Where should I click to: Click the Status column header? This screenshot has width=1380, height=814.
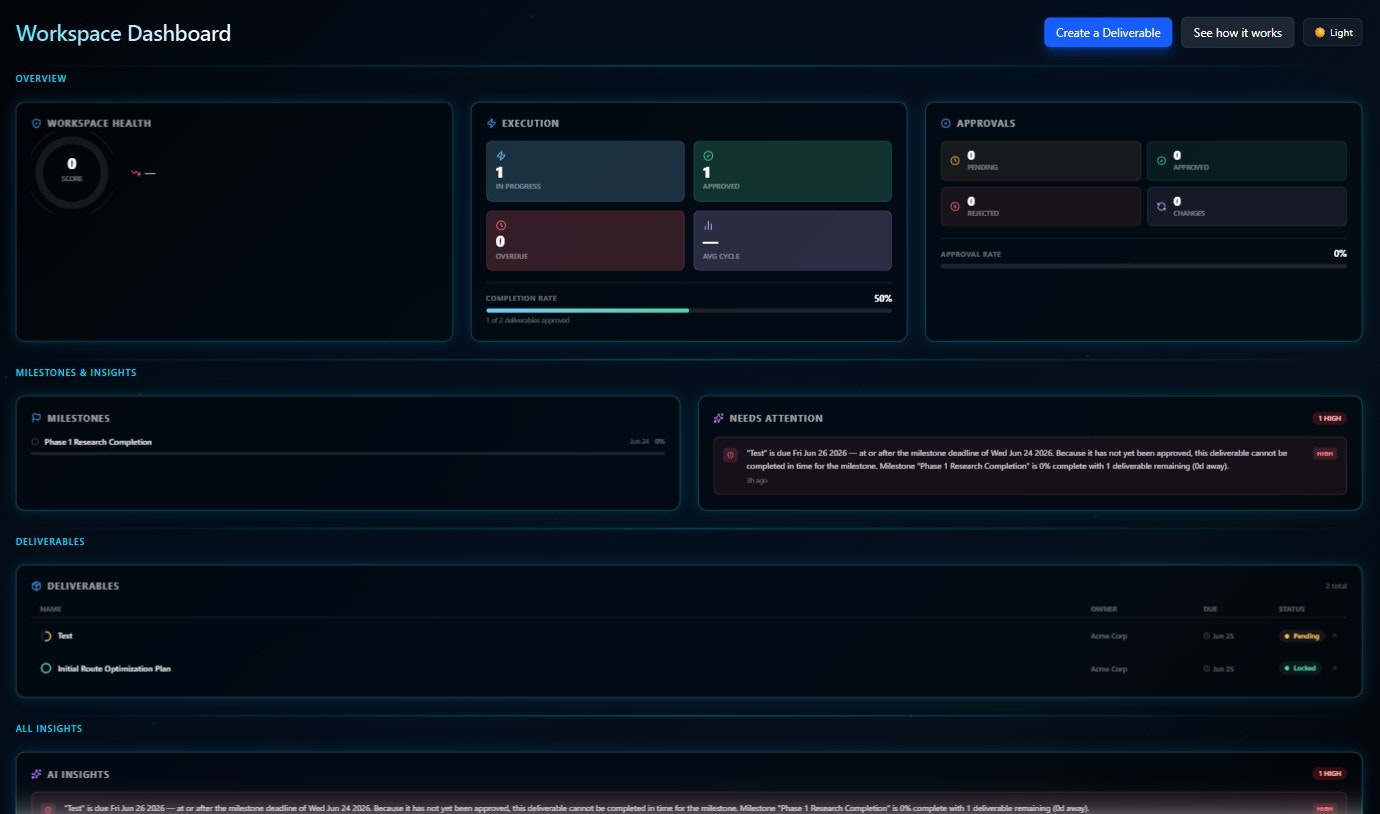pos(1291,608)
